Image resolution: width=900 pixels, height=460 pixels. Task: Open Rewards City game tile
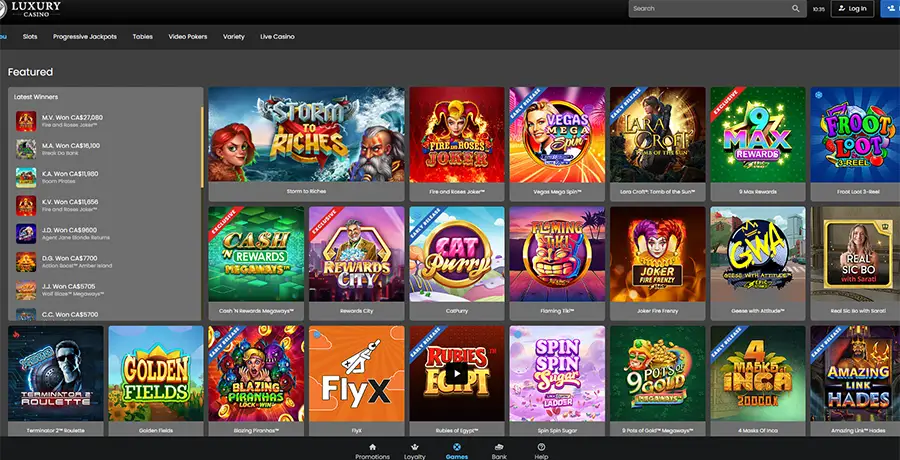[x=356, y=254]
